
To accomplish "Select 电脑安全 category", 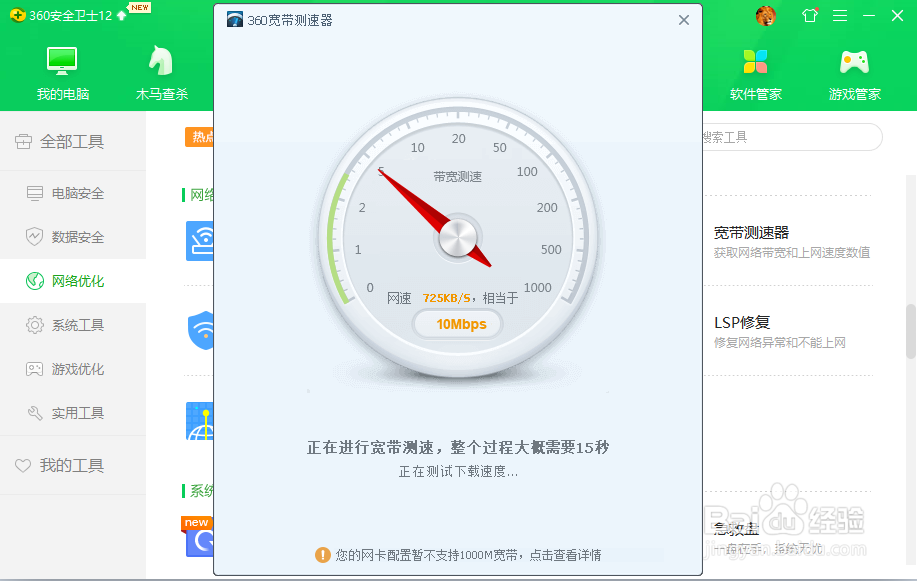I will click(73, 193).
